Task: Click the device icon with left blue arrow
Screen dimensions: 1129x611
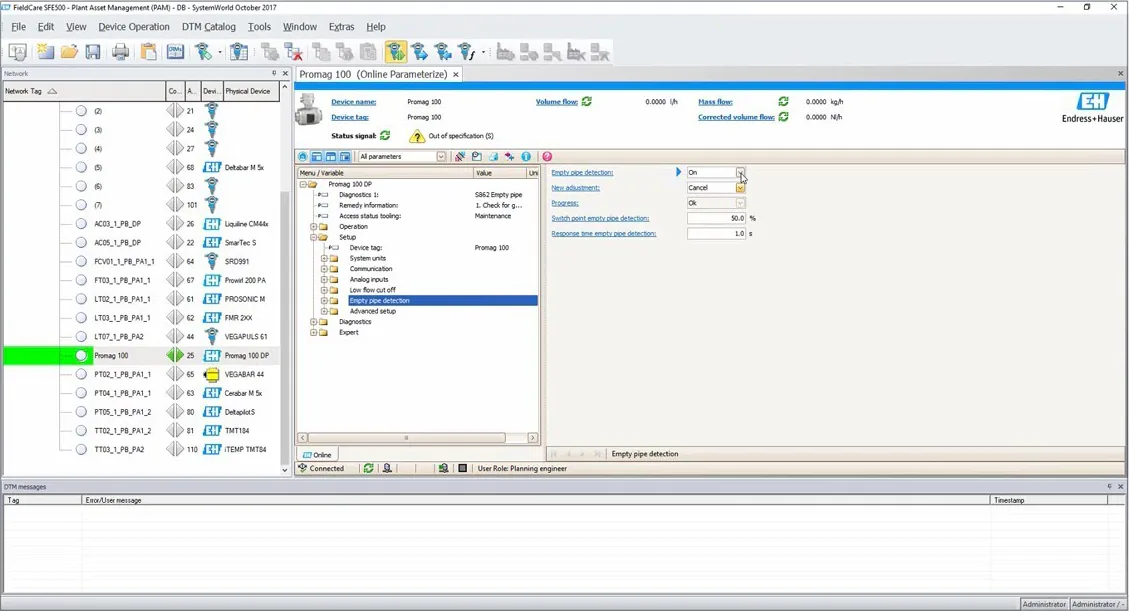Action: (443, 52)
